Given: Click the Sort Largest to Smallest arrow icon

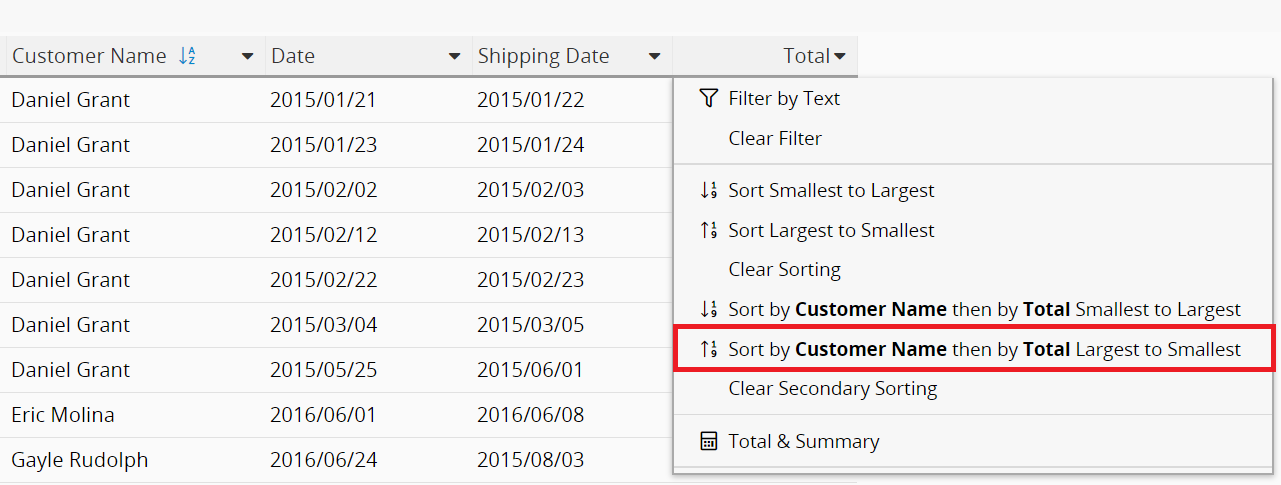Looking at the screenshot, I should click(x=708, y=230).
